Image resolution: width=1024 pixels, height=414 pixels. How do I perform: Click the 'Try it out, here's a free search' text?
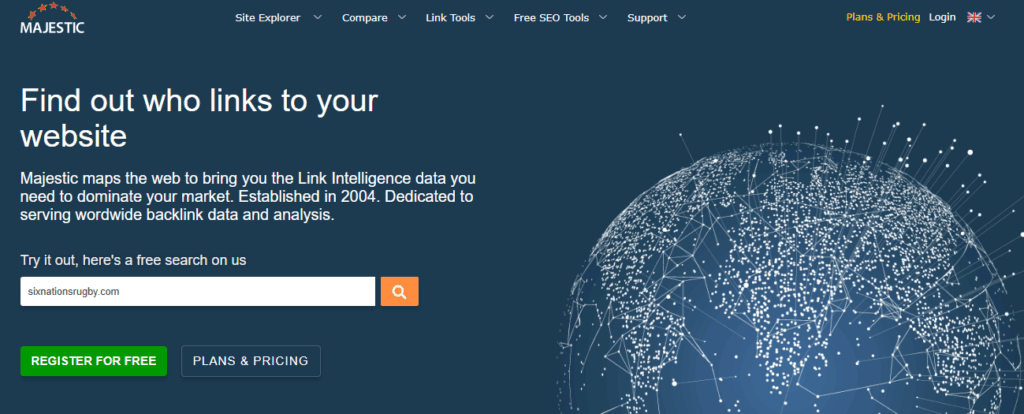133,260
